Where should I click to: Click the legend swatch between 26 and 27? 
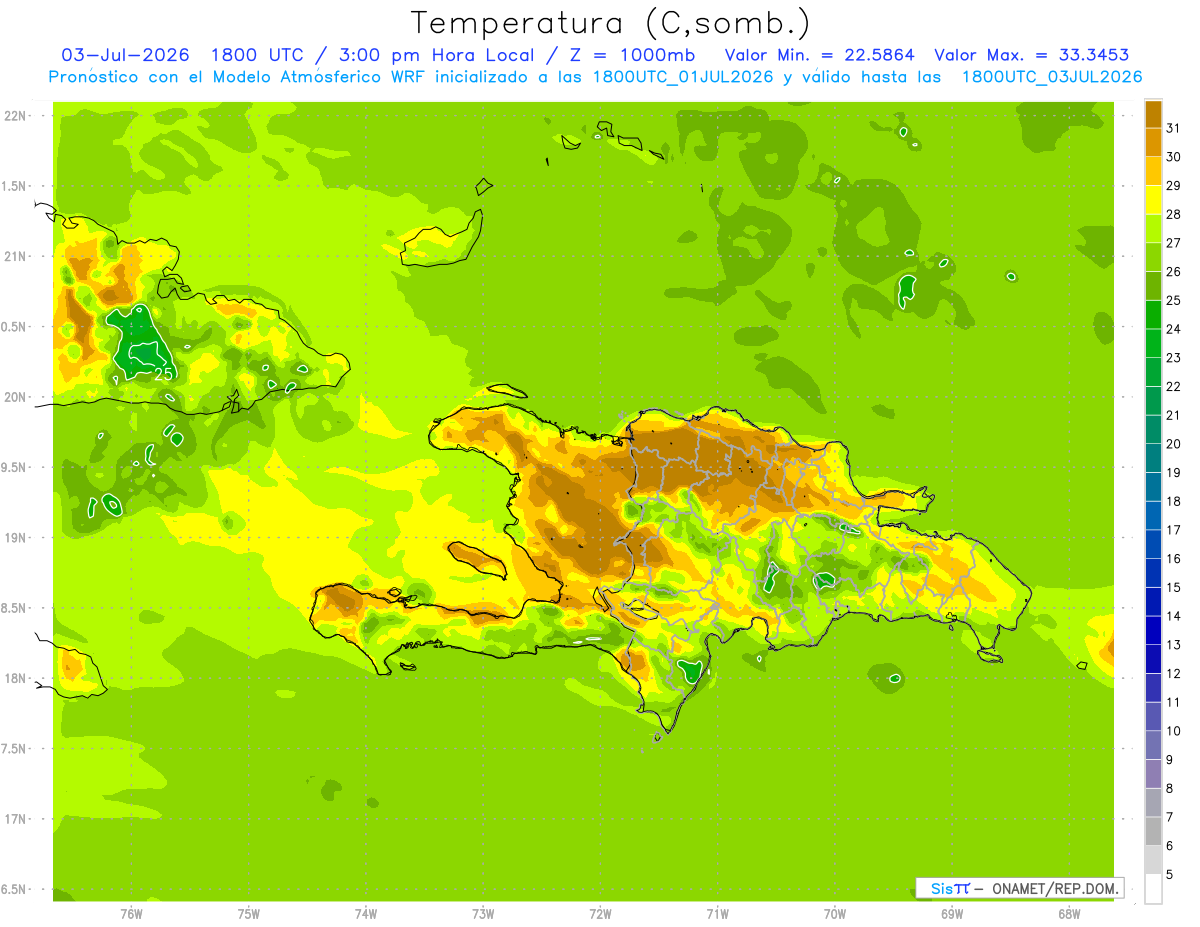point(1153,257)
